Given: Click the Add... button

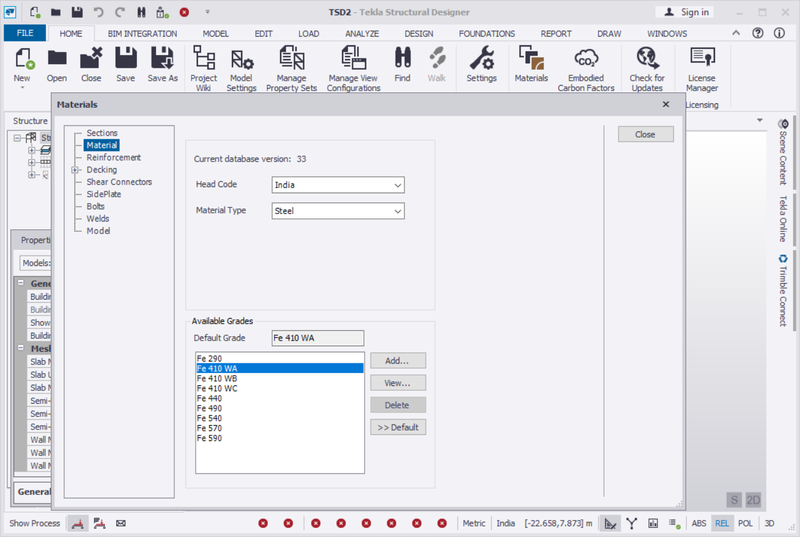Looking at the screenshot, I should pos(397,361).
